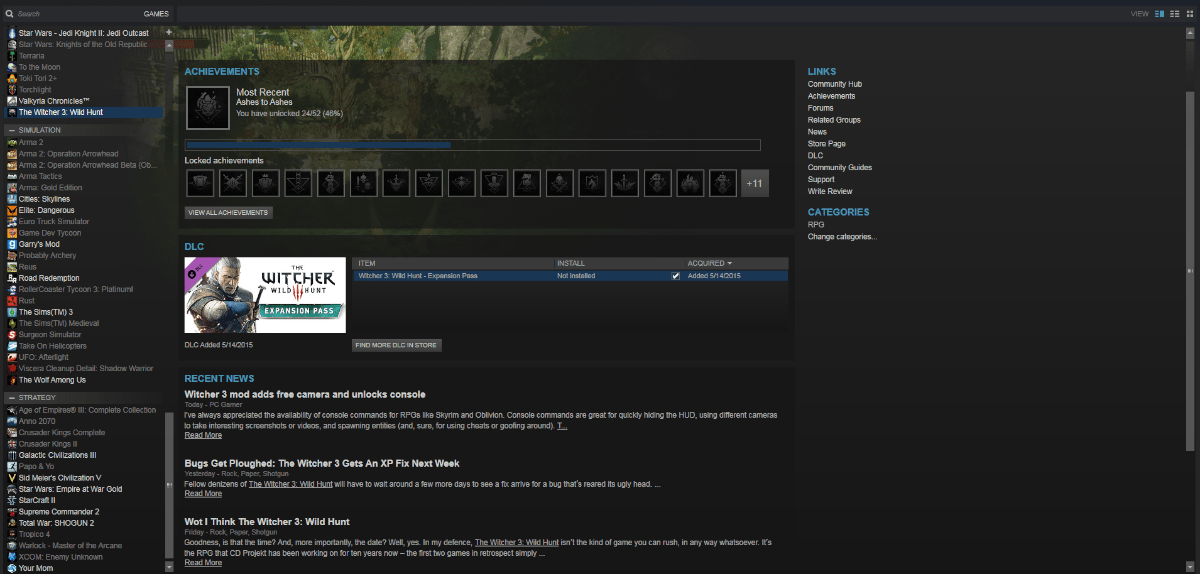Select The Witcher 3: Wild Hunt entry

[81, 112]
